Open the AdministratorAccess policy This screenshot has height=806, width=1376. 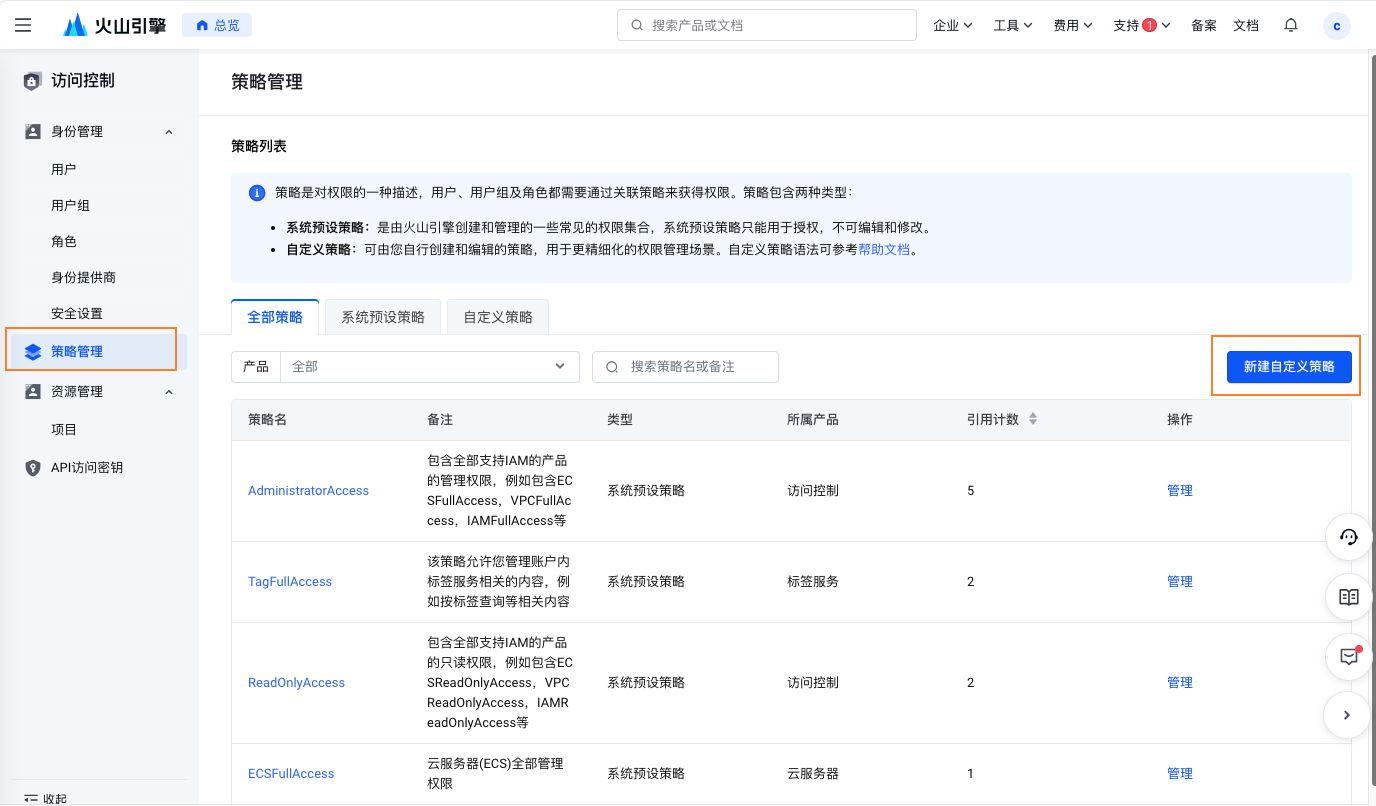click(x=308, y=491)
